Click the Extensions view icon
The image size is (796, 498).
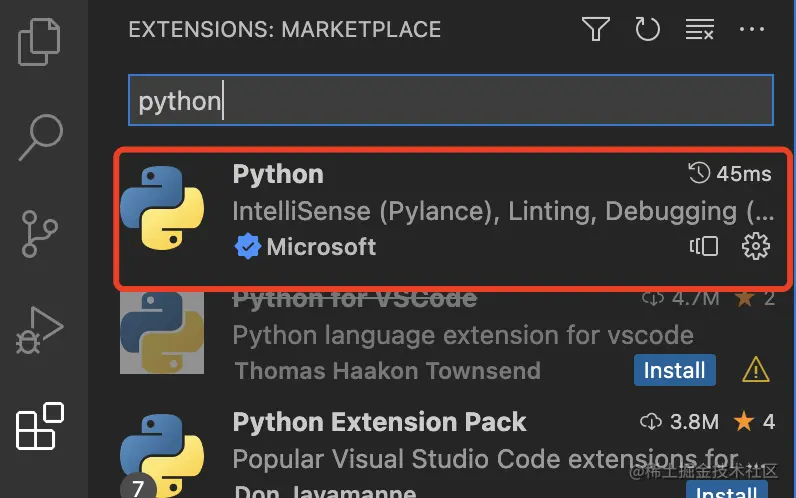(41, 426)
